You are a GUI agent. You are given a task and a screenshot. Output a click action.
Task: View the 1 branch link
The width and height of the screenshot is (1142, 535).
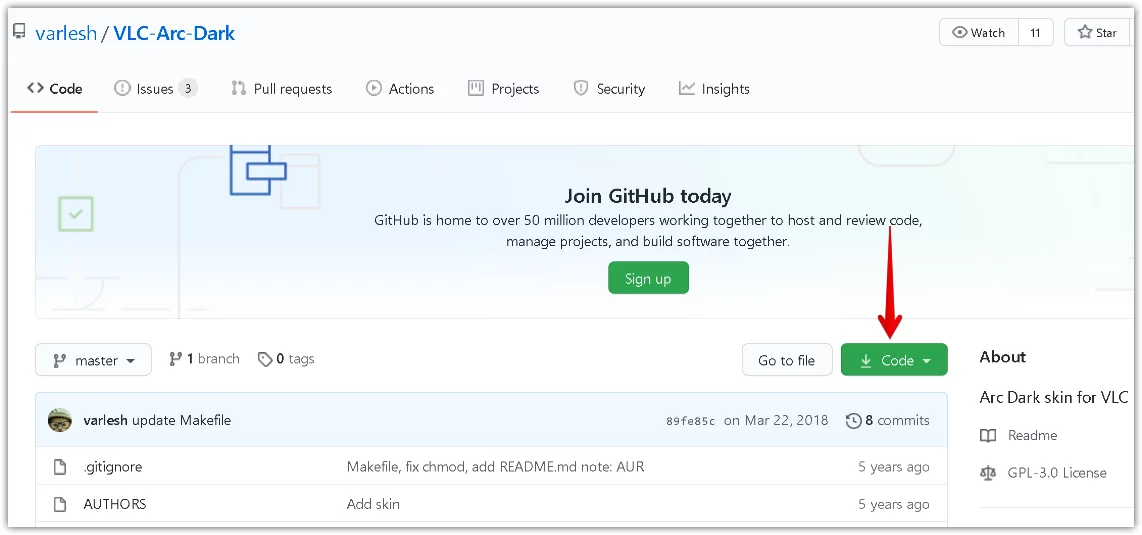[x=204, y=359]
